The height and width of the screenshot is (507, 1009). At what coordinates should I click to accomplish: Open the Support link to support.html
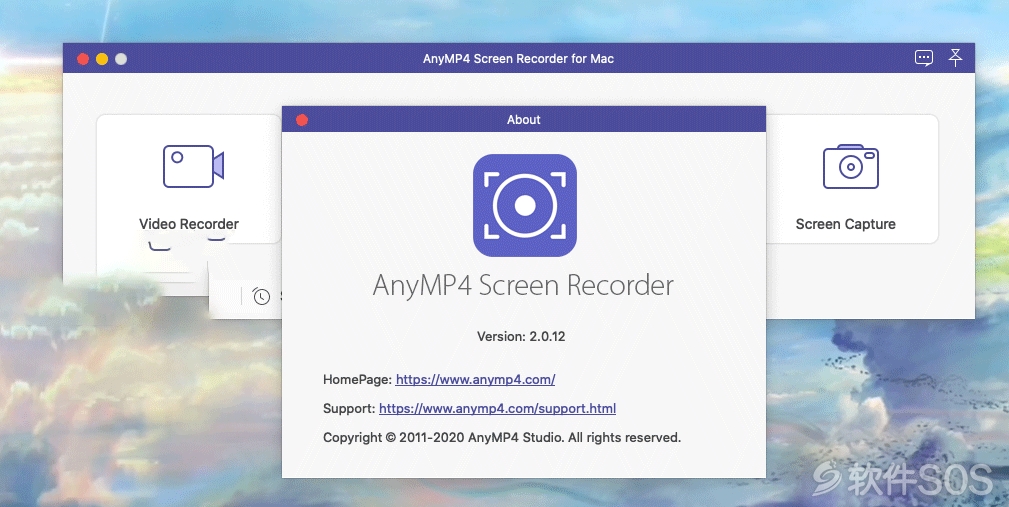[x=497, y=409]
